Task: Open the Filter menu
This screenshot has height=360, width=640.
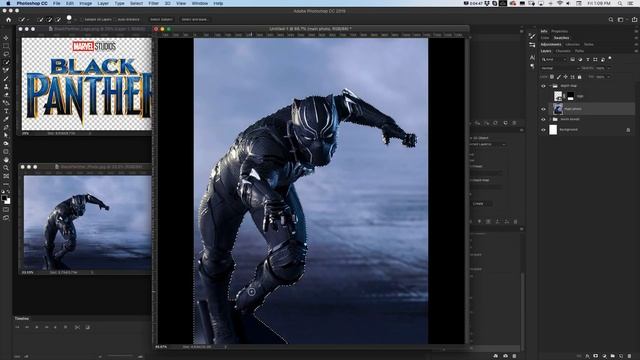Action: pyautogui.click(x=153, y=3)
